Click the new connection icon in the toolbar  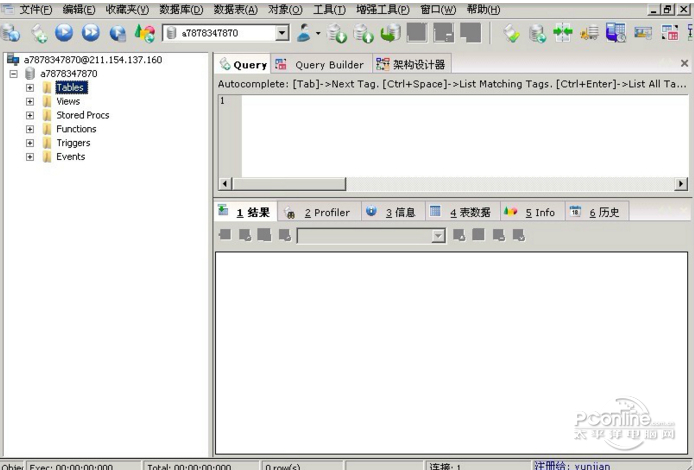11,33
